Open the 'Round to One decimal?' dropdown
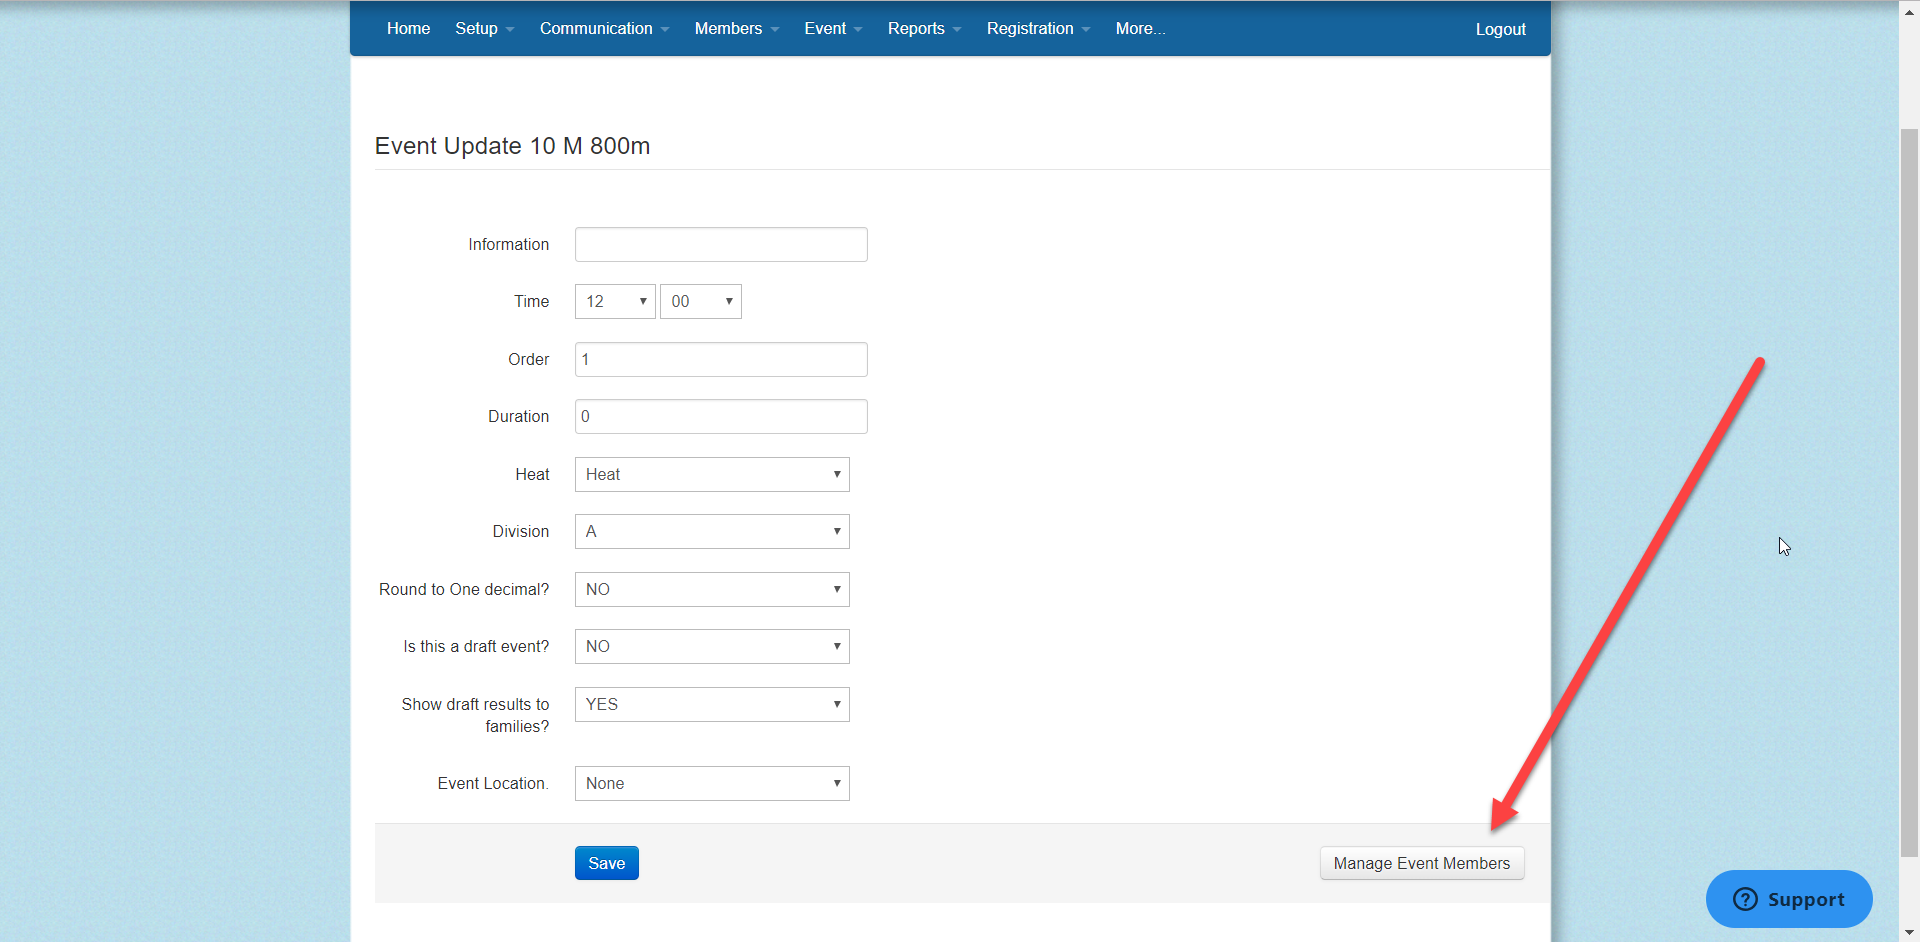Screen dimensions: 1920x942 [711, 589]
